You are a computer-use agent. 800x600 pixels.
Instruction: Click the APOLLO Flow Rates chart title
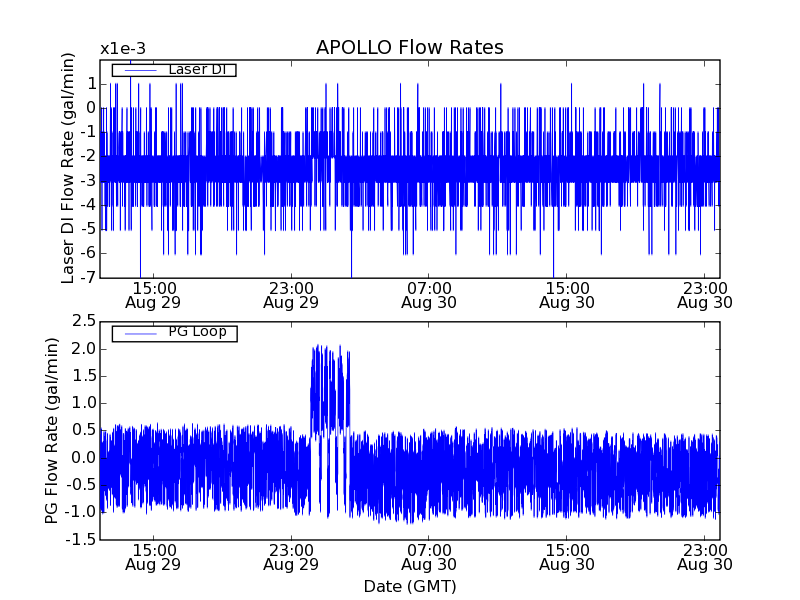(x=409, y=48)
